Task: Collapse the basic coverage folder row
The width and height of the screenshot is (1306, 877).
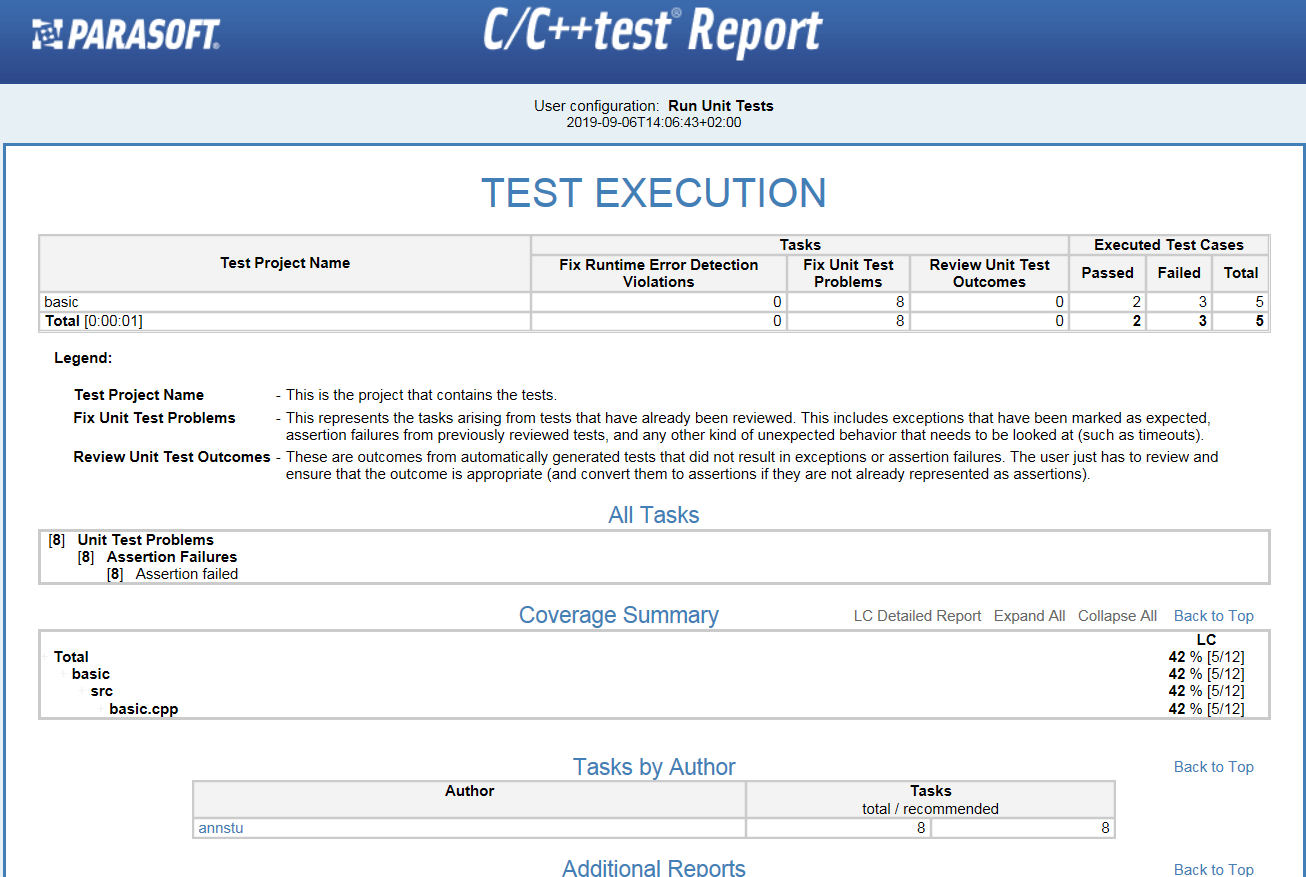Action: pyautogui.click(x=91, y=674)
